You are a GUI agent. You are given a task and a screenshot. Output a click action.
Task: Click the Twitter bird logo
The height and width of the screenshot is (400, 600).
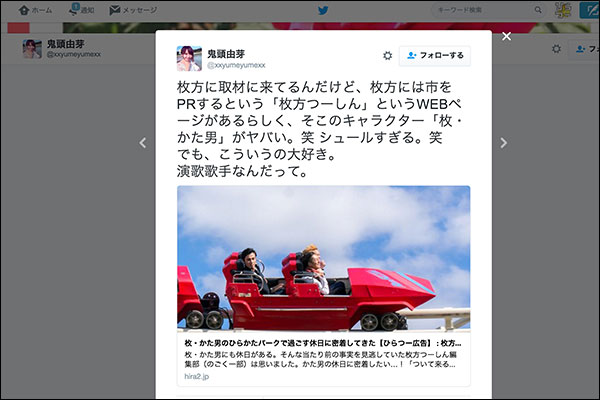pyautogui.click(x=323, y=10)
